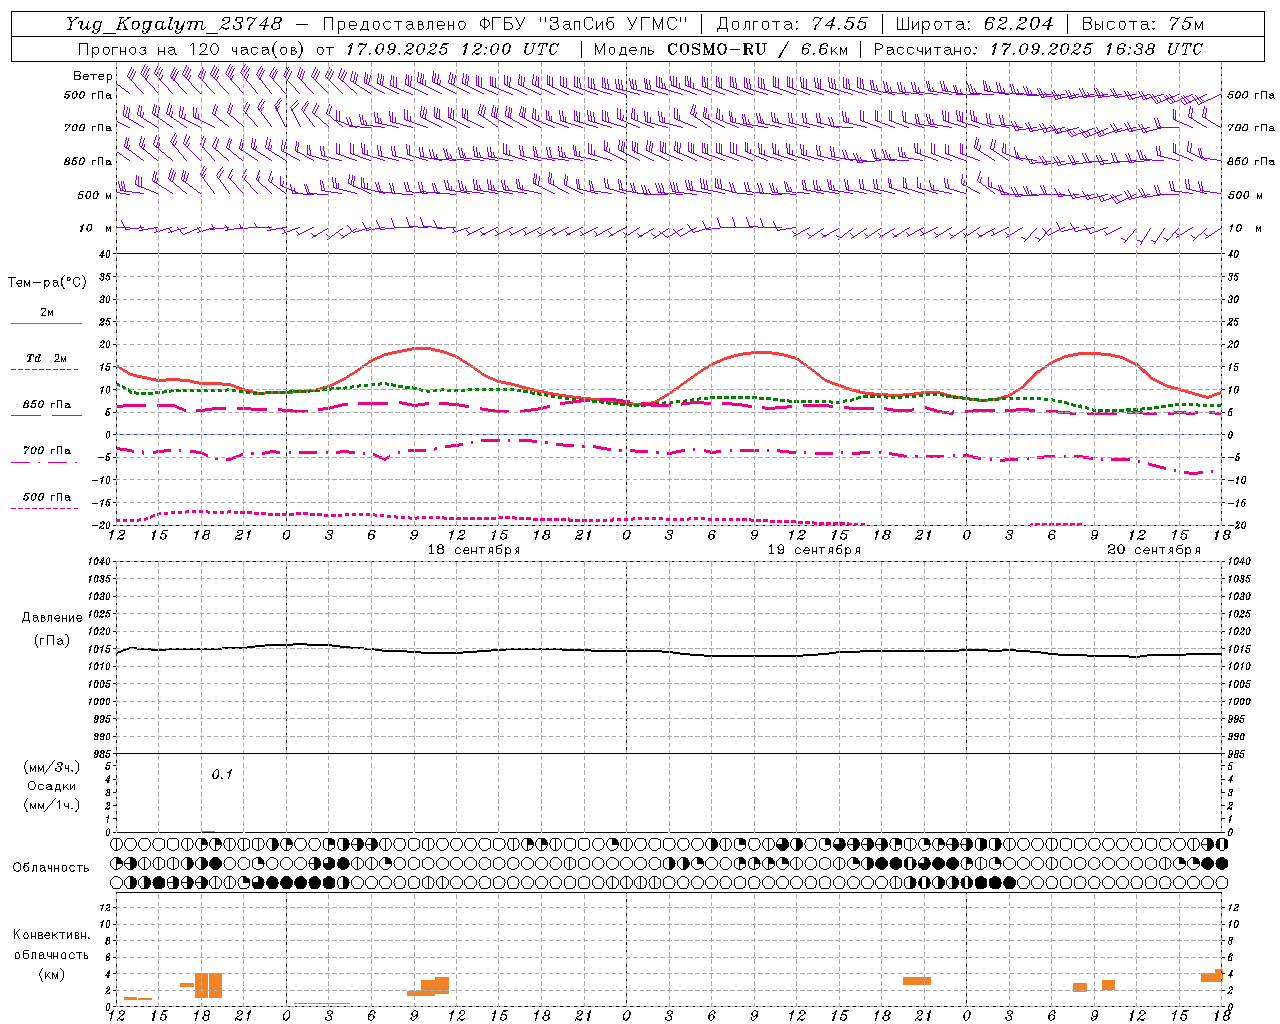The height and width of the screenshot is (1024, 1280).
Task: Click the Td 2м legend entry
Action: (47, 358)
